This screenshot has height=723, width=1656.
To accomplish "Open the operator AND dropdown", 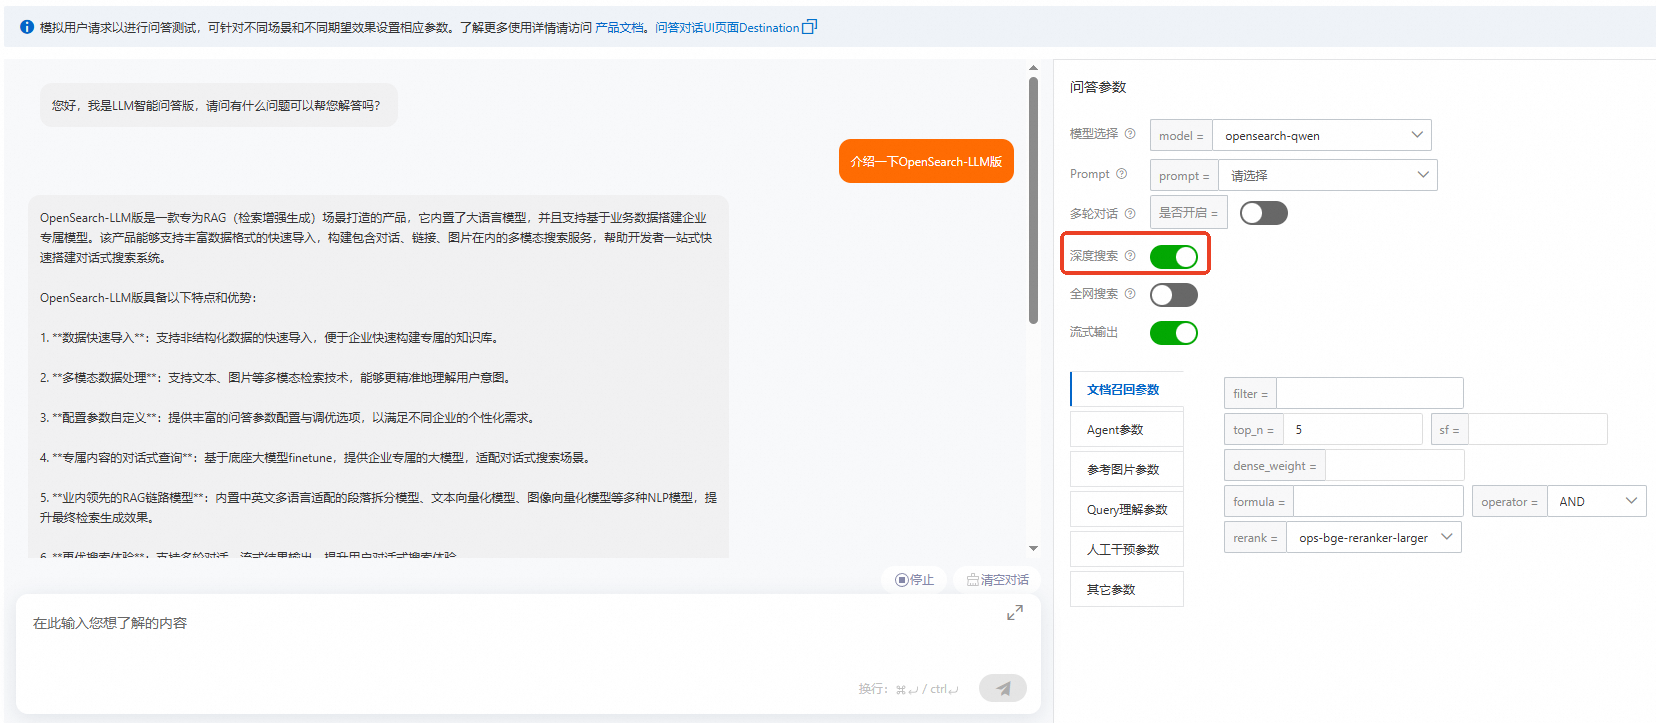I will pyautogui.click(x=1597, y=501).
